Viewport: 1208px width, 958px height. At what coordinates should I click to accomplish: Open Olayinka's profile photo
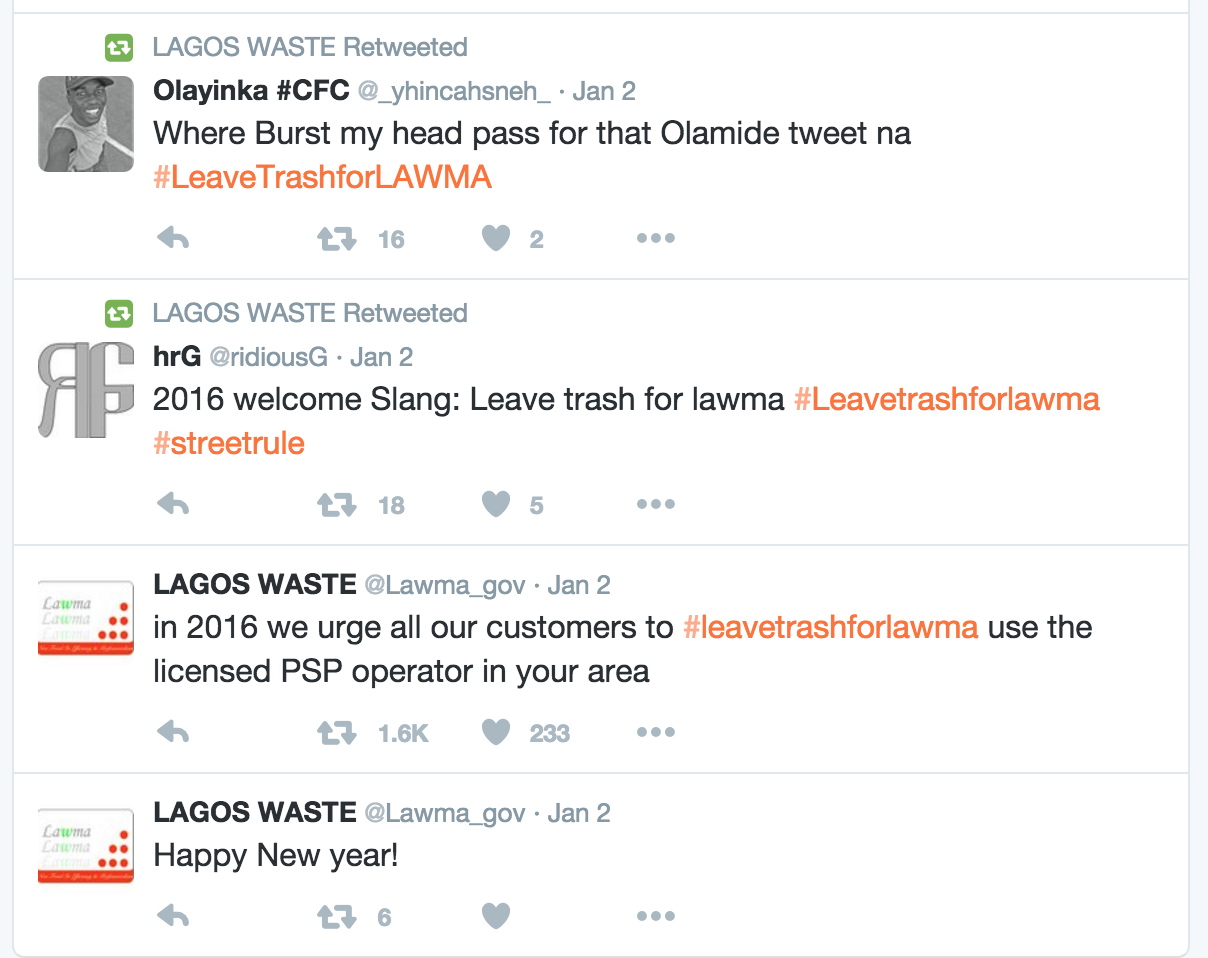coord(86,124)
